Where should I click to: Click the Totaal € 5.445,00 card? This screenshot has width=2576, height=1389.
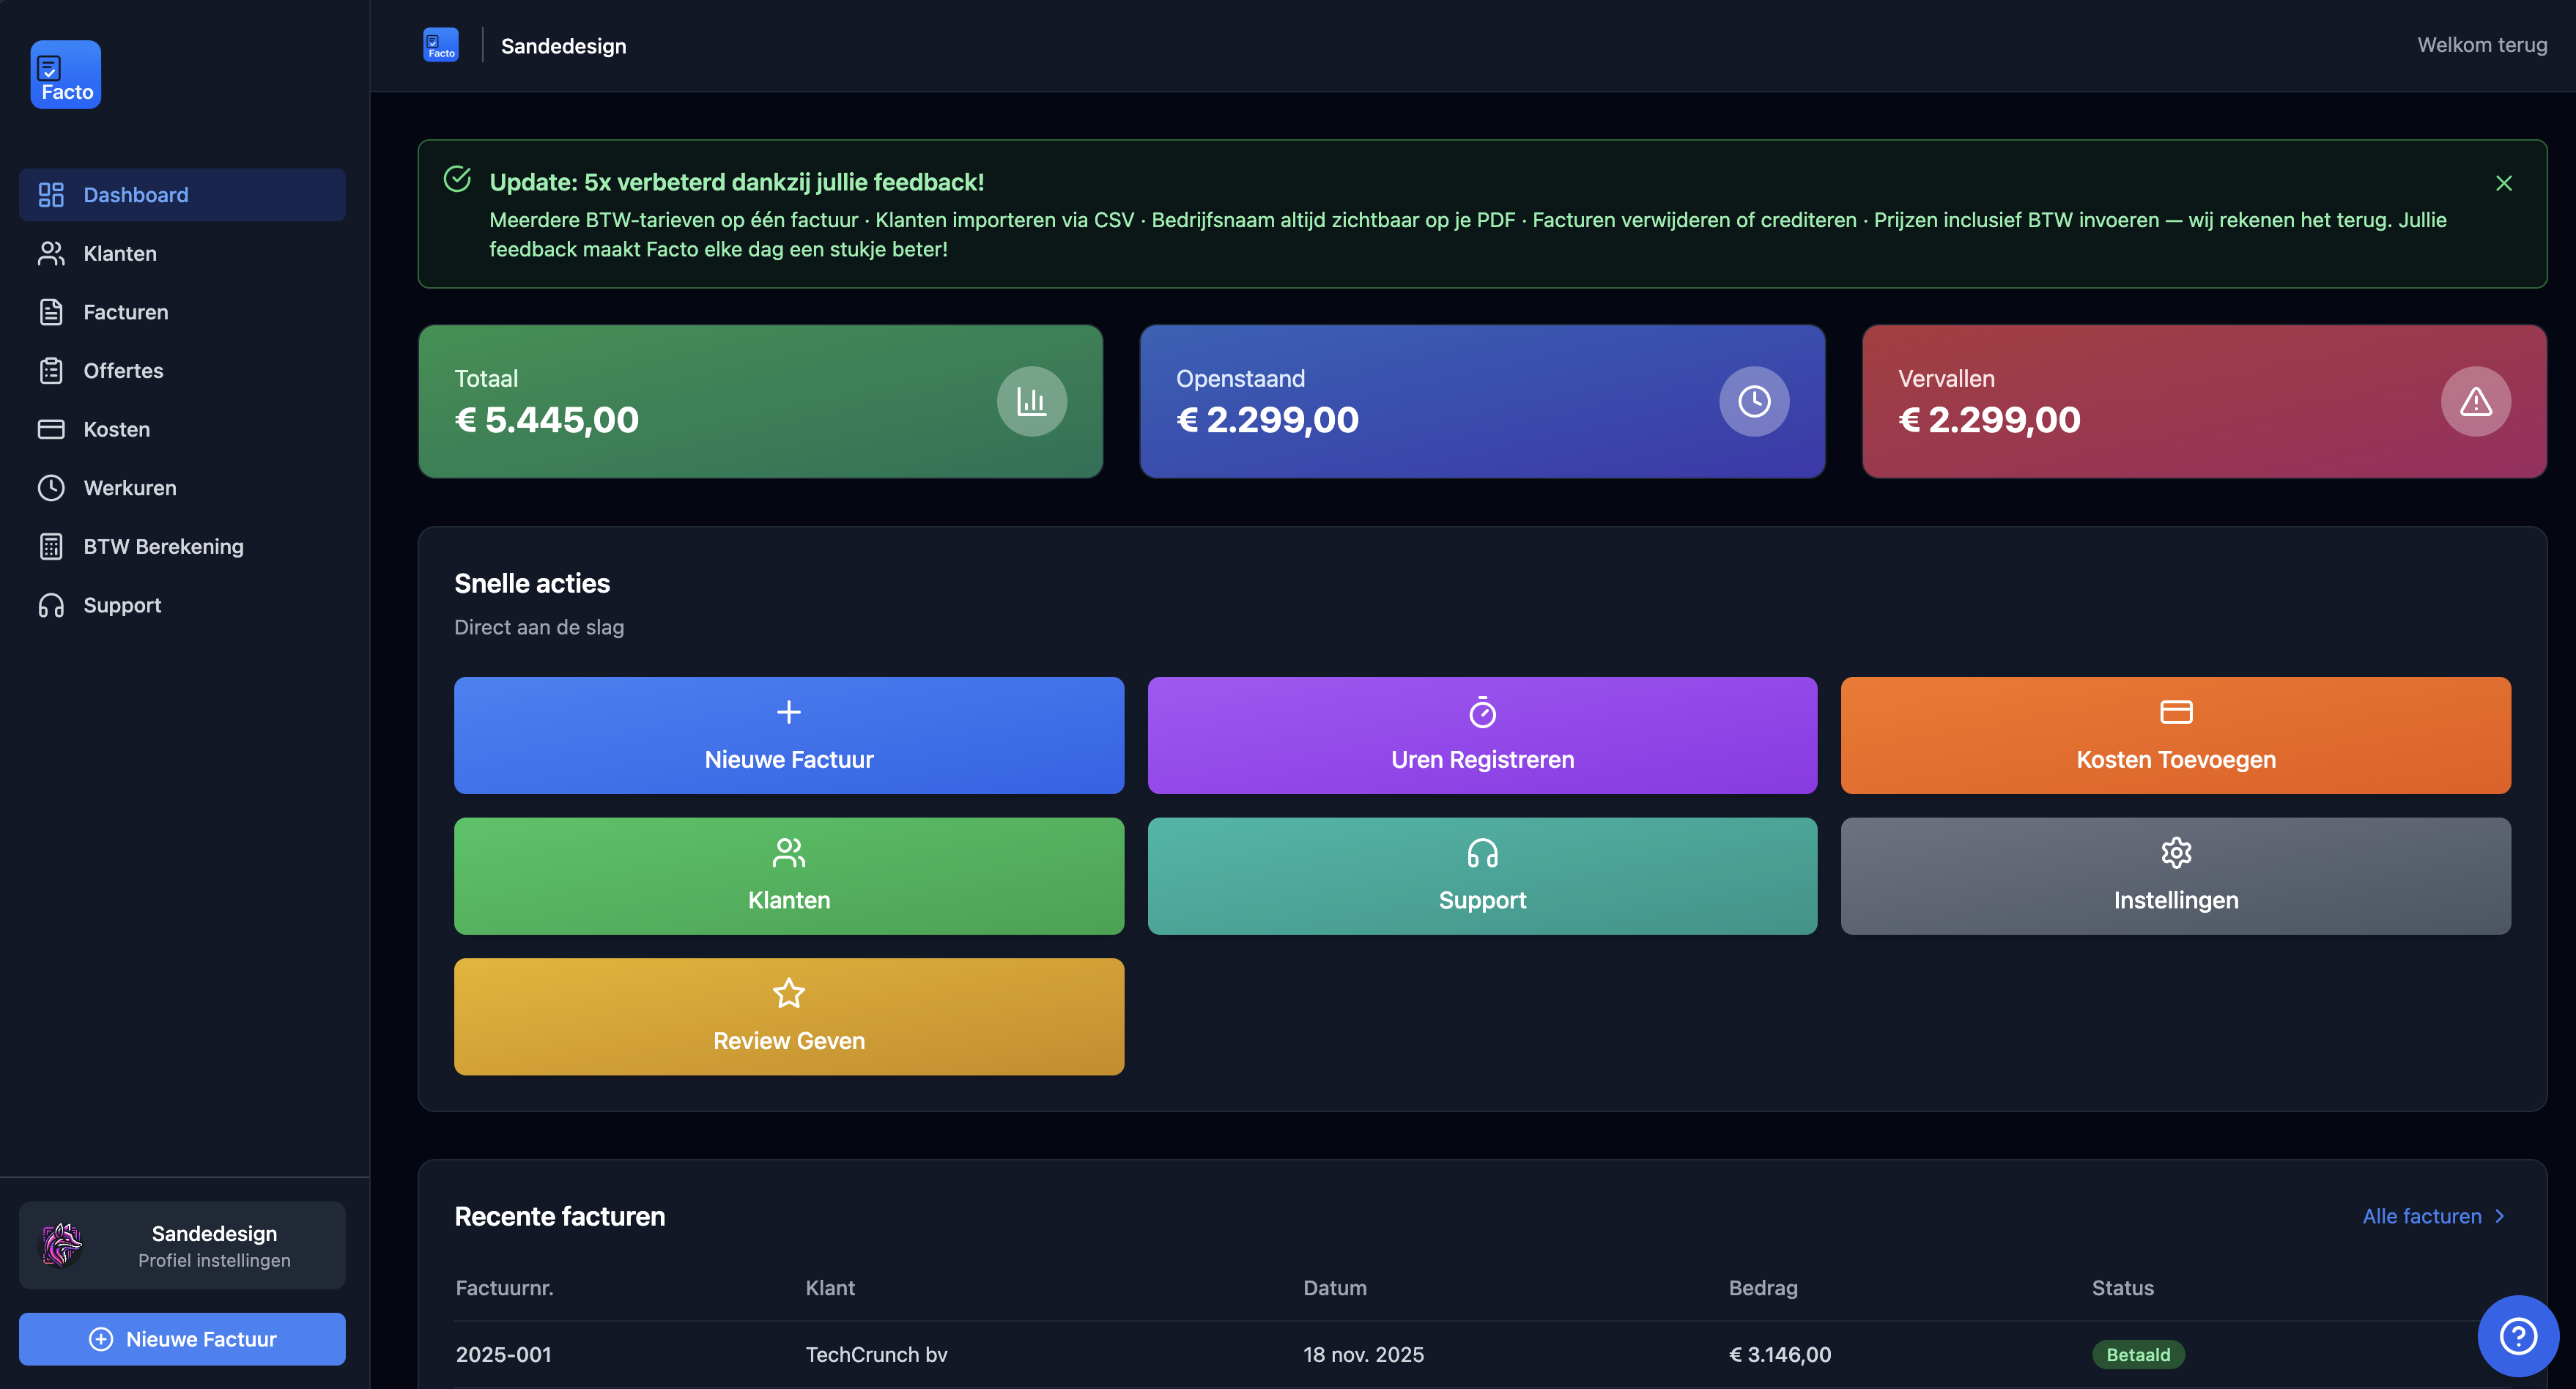(x=760, y=401)
